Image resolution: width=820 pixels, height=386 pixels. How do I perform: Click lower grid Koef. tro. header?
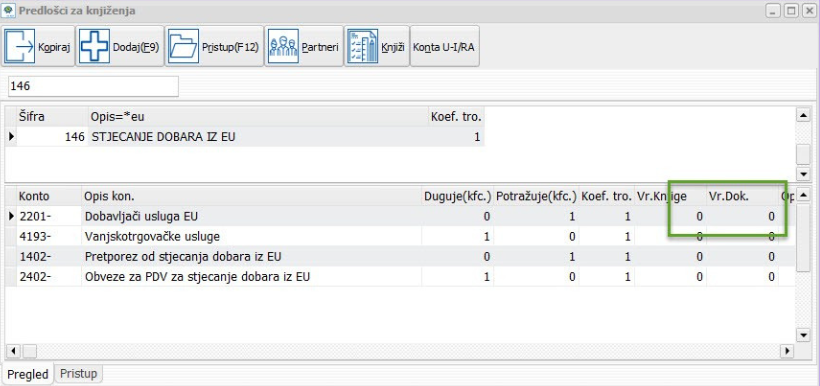[606, 197]
